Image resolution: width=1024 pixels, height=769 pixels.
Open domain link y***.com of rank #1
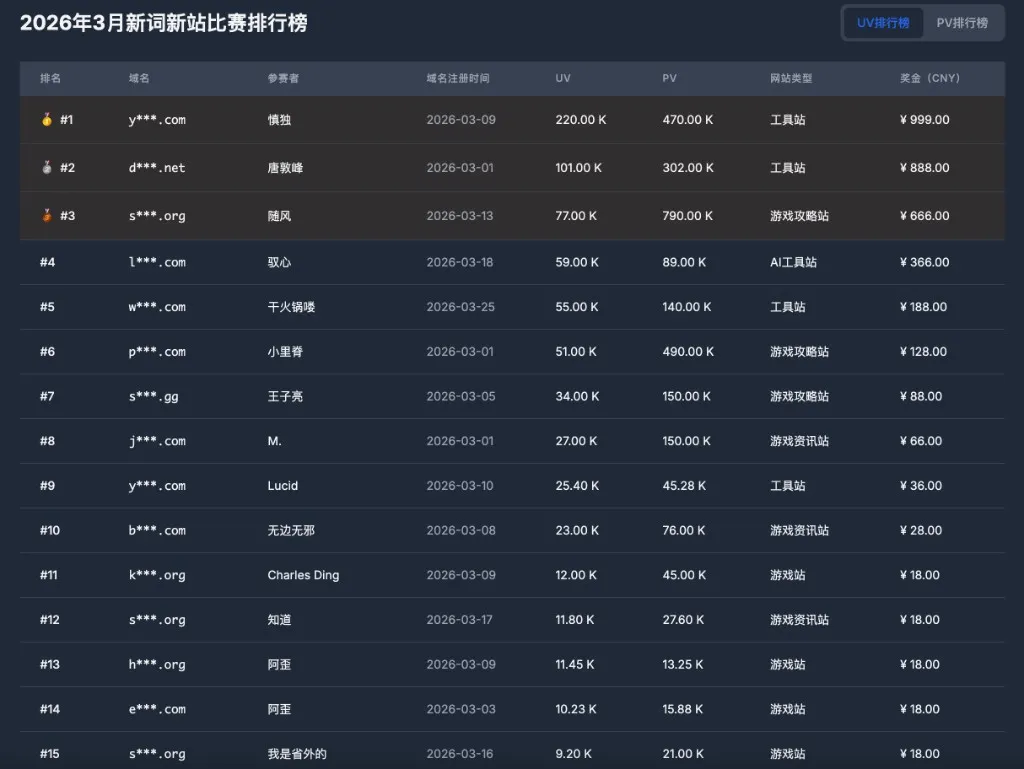click(156, 119)
